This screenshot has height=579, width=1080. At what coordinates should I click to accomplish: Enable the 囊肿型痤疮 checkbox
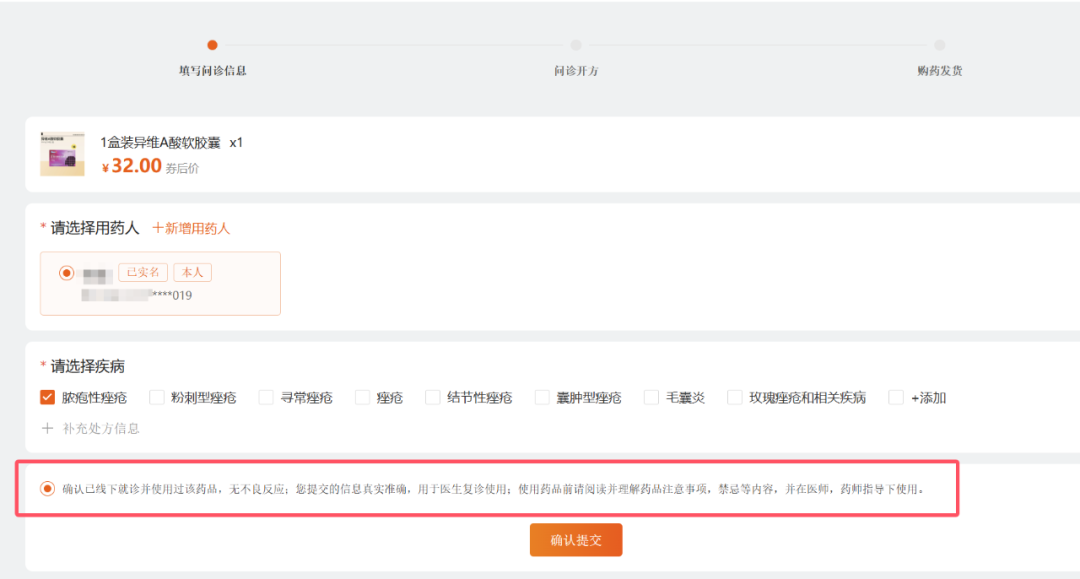(x=543, y=397)
